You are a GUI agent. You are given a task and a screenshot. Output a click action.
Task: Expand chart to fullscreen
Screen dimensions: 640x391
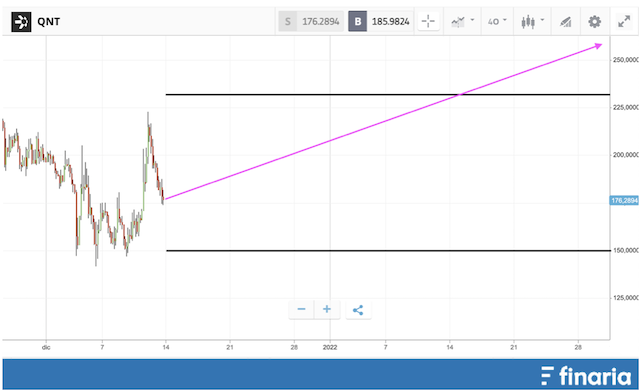624,21
